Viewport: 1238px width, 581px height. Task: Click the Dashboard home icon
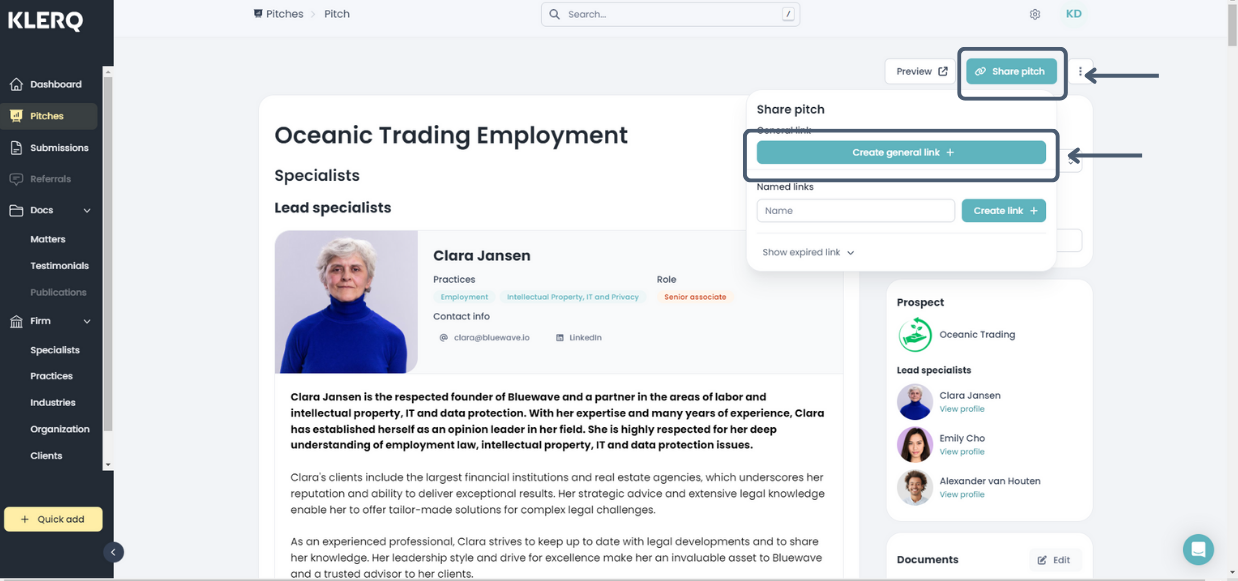click(16, 84)
